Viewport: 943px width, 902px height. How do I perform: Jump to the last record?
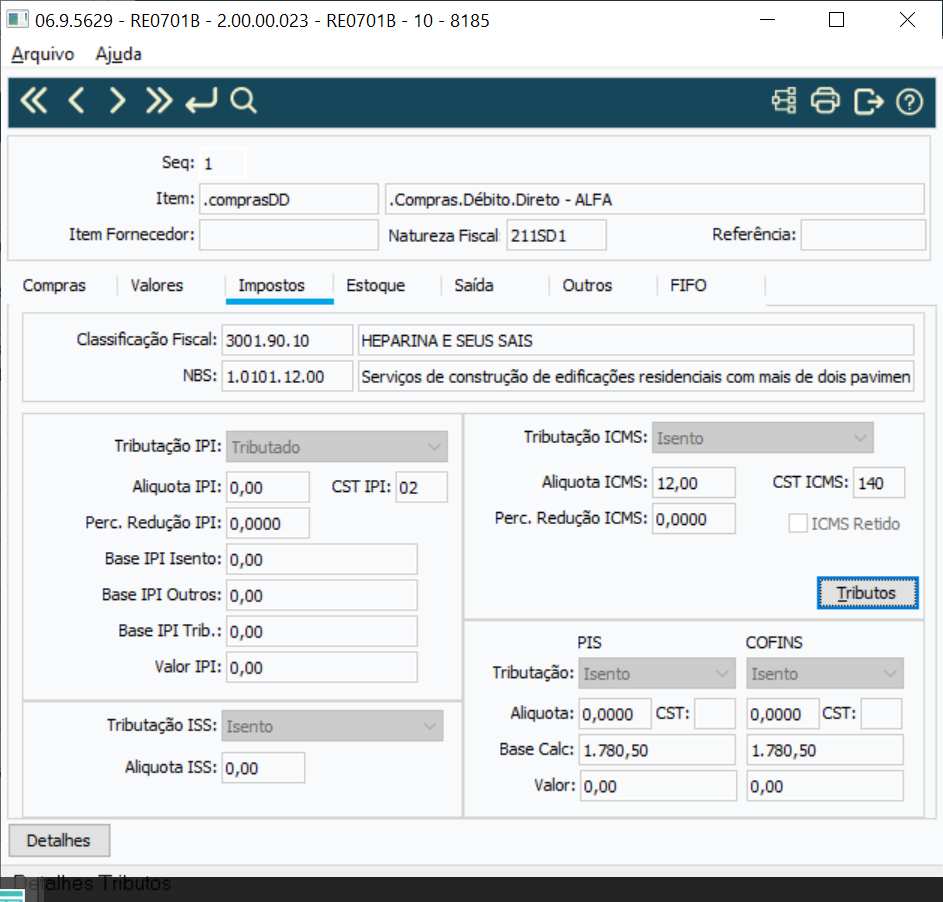tap(159, 100)
